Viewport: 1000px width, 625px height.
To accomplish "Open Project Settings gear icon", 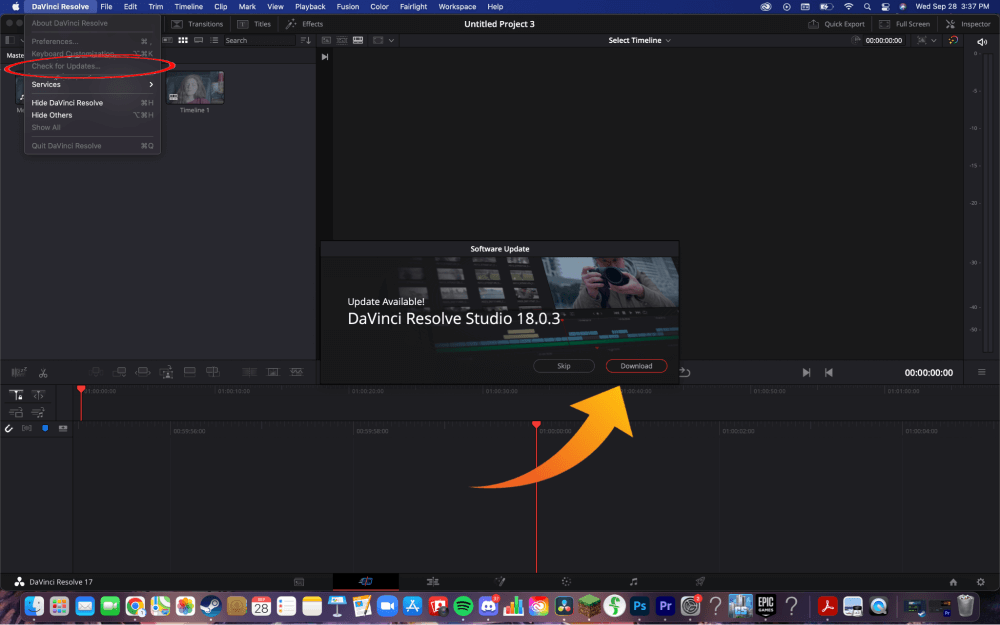I will (980, 582).
